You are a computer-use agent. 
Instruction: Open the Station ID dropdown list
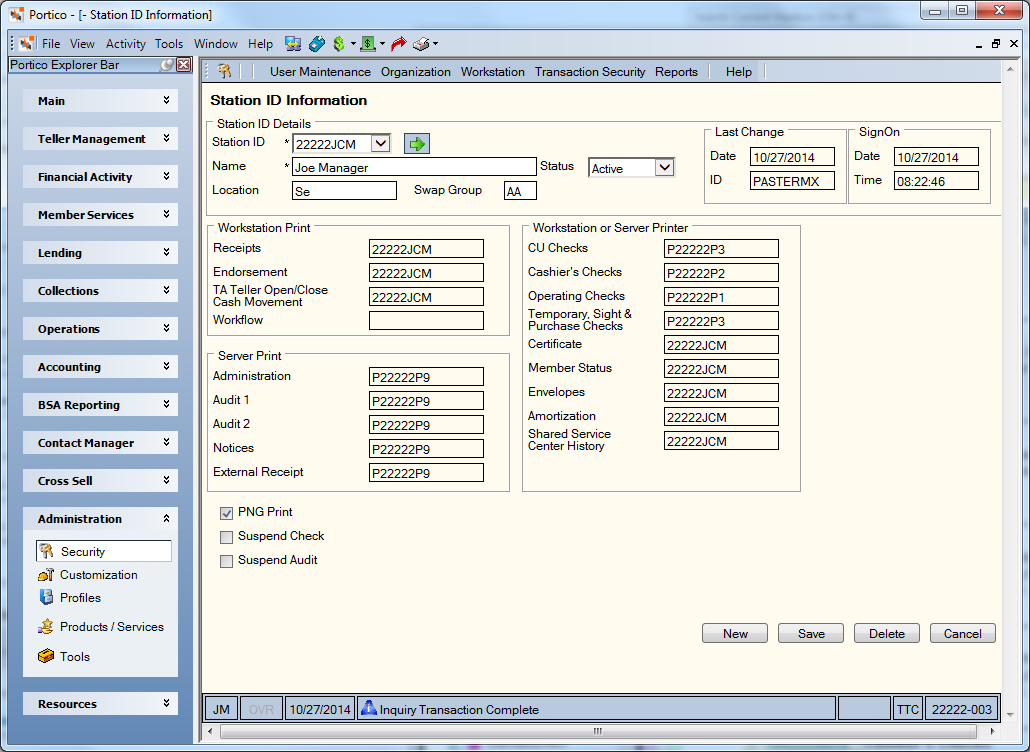(380, 143)
